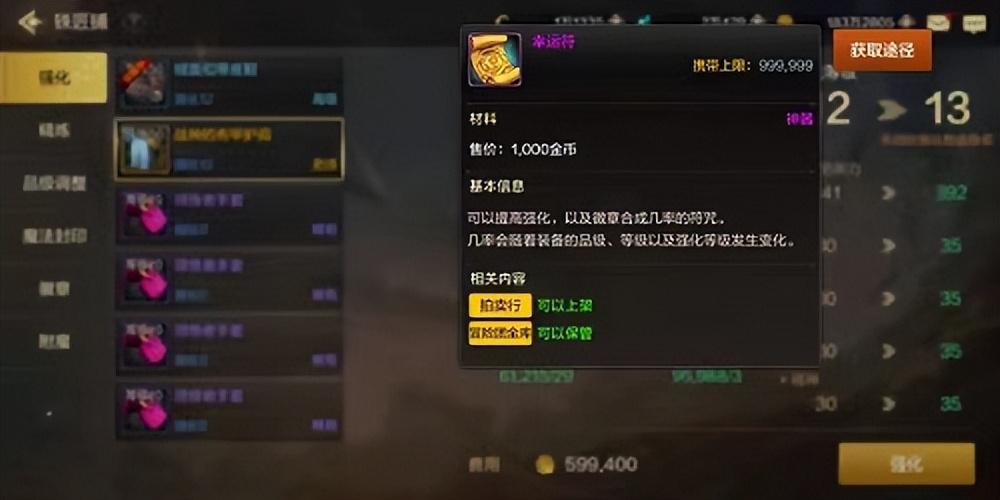Select the fourth item with pink bag icon
Screen dimensions: 1000x500
145,280
